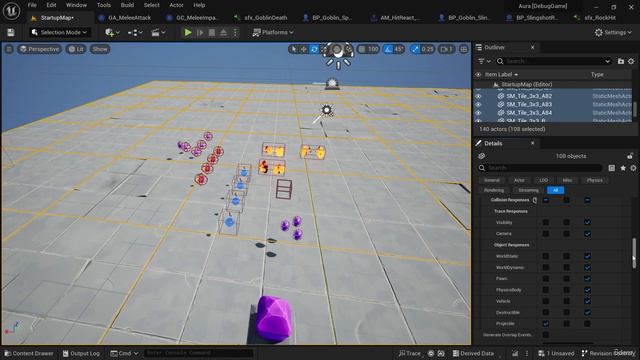Click the frame skip button
This screenshot has width=640, height=360.
(200, 32)
